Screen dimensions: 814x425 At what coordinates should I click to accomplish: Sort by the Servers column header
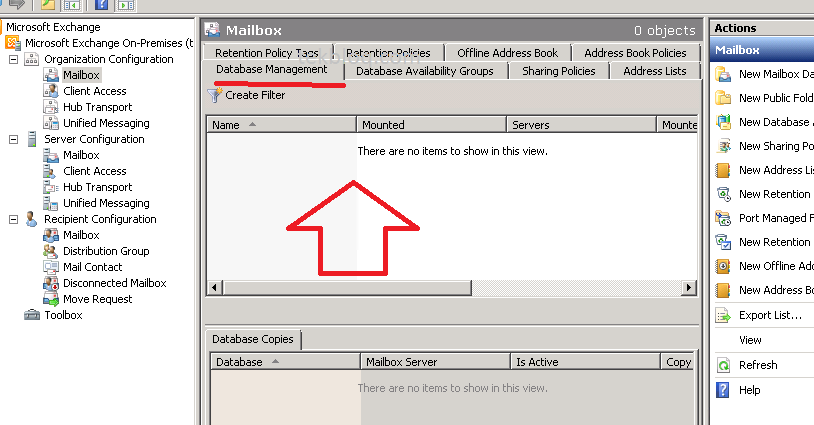pos(581,125)
